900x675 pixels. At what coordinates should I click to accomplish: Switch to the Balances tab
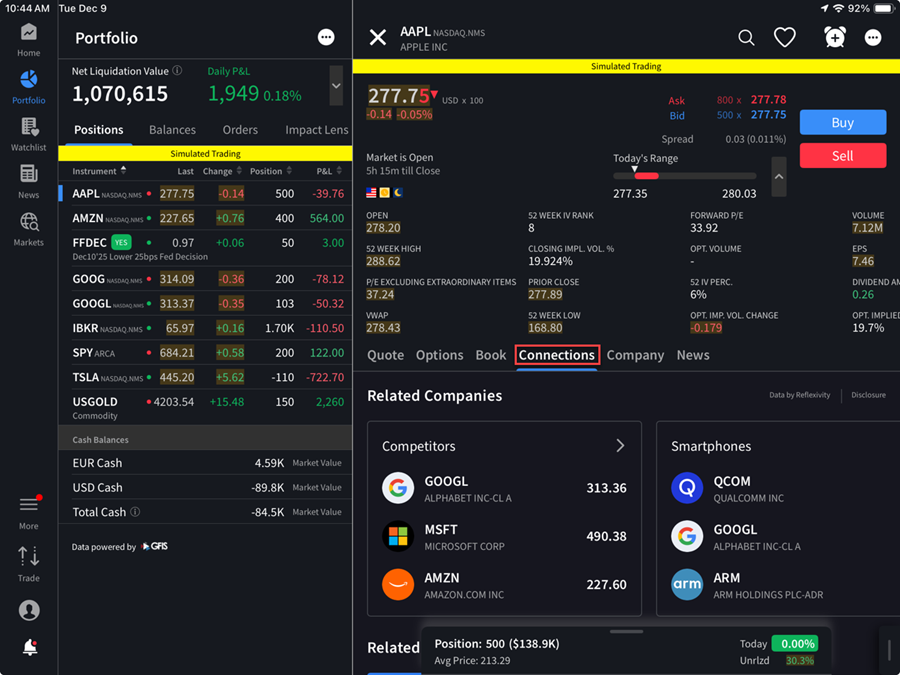tap(172, 130)
